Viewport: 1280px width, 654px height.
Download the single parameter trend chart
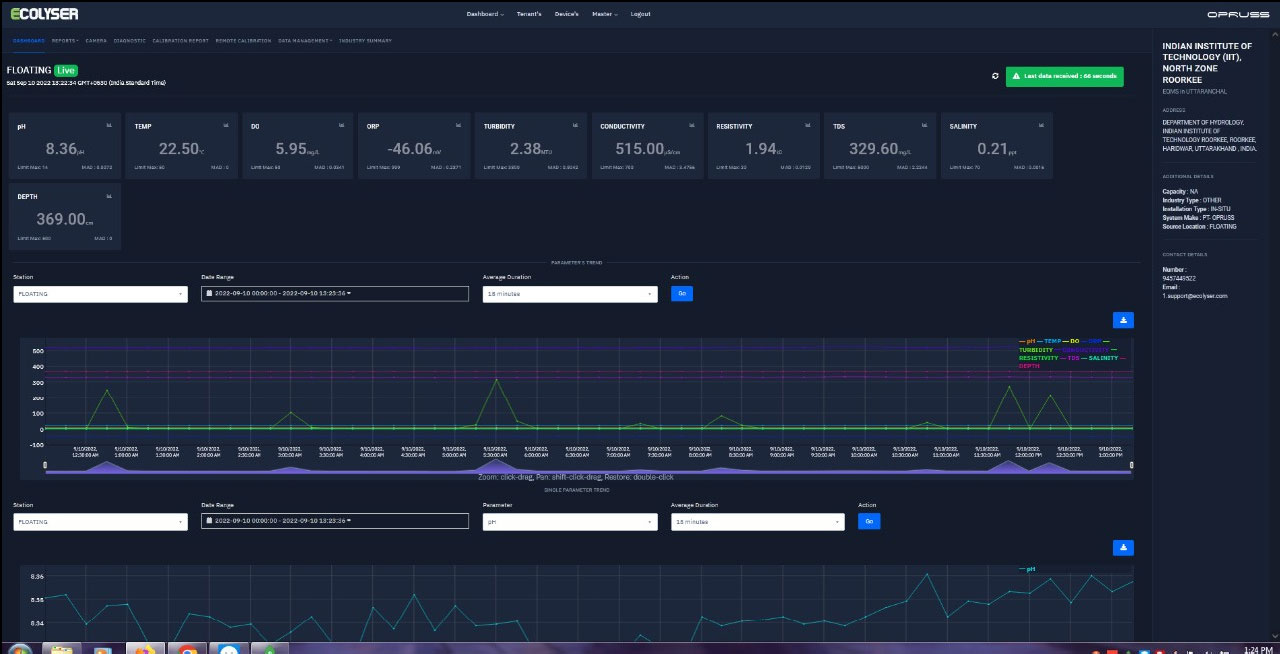click(x=1123, y=548)
